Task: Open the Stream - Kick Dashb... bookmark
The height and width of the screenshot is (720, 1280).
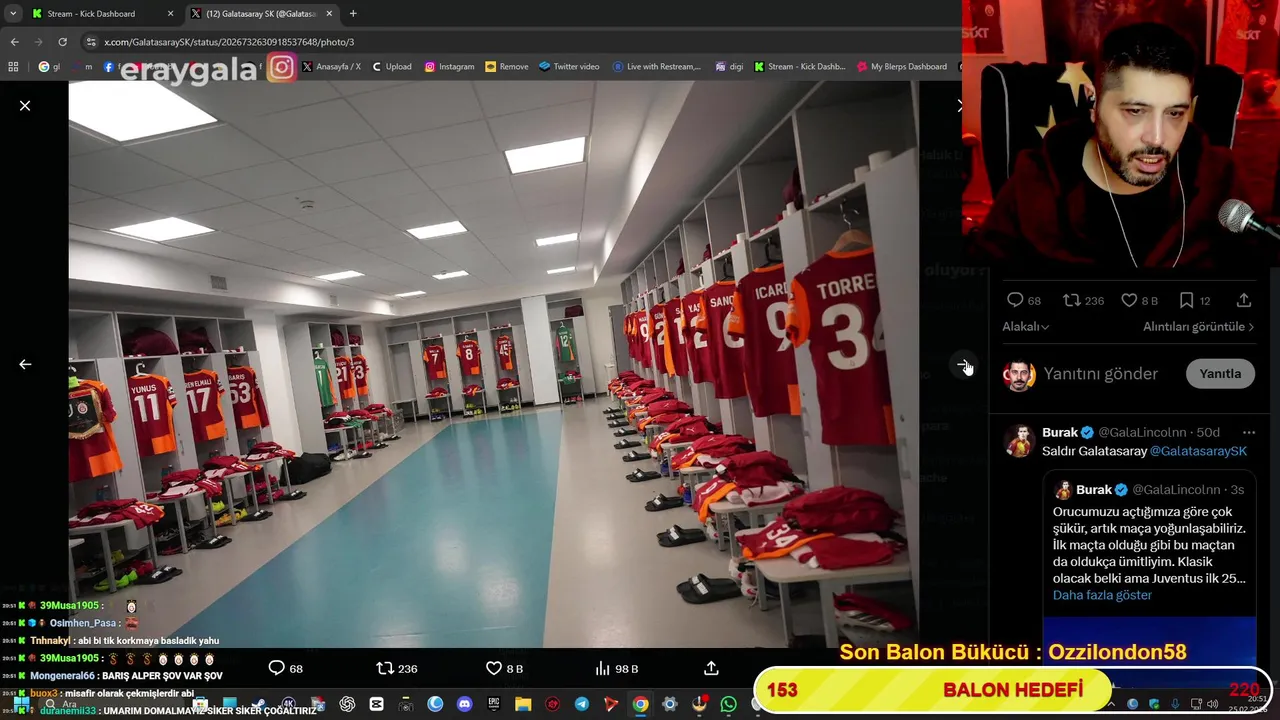Action: pos(800,67)
